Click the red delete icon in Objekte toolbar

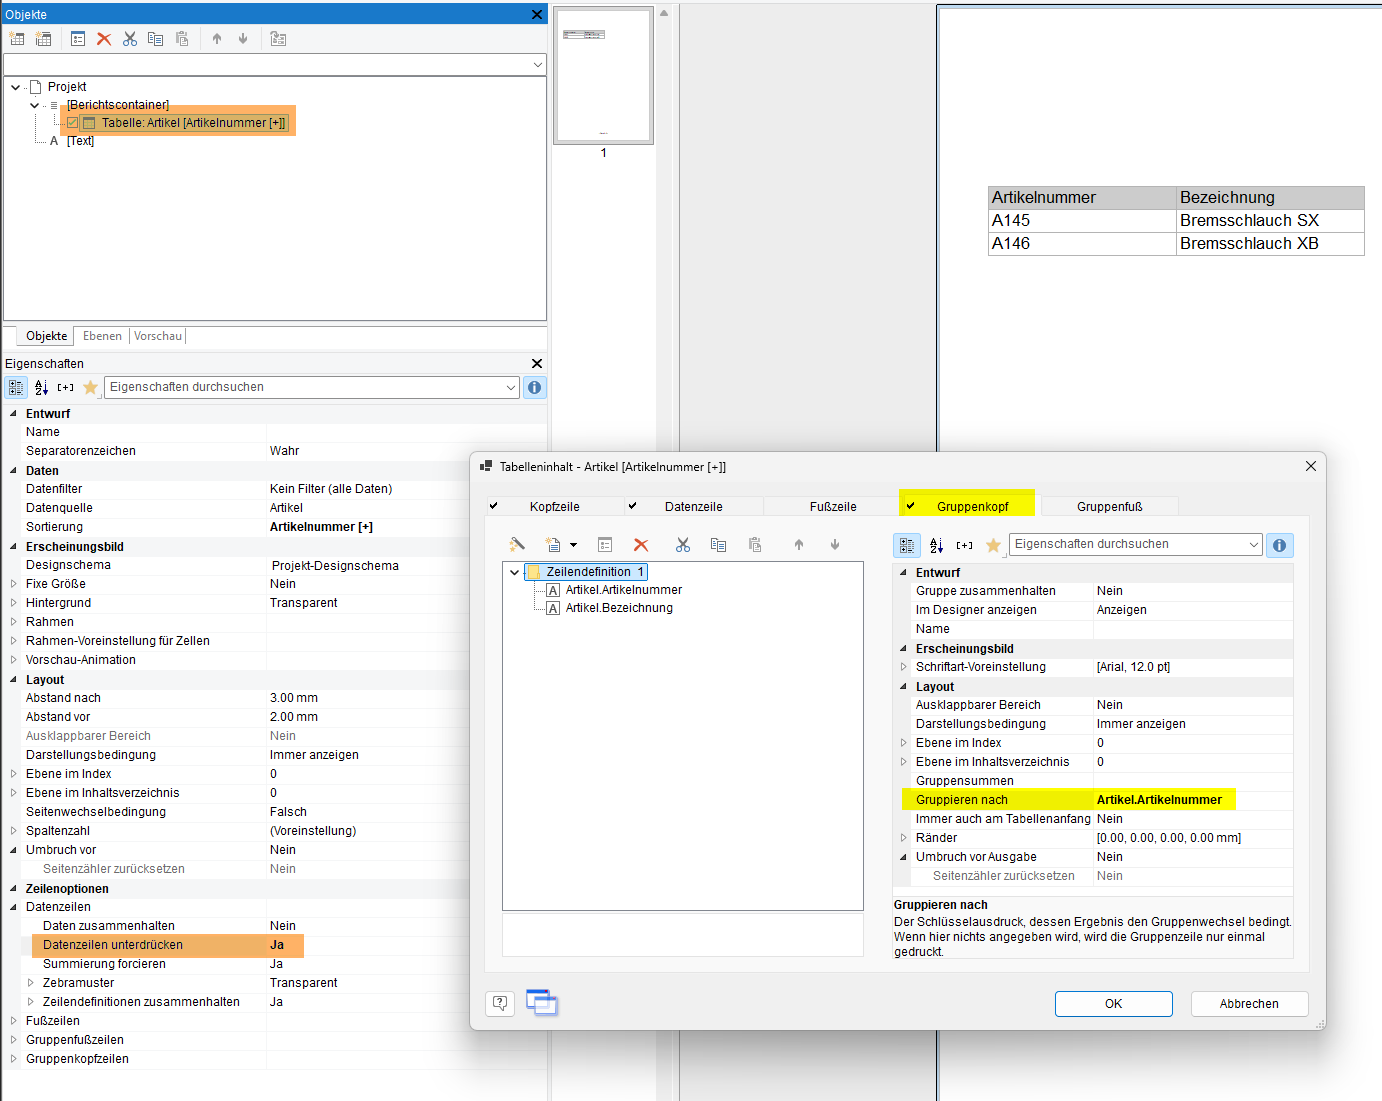coord(104,39)
